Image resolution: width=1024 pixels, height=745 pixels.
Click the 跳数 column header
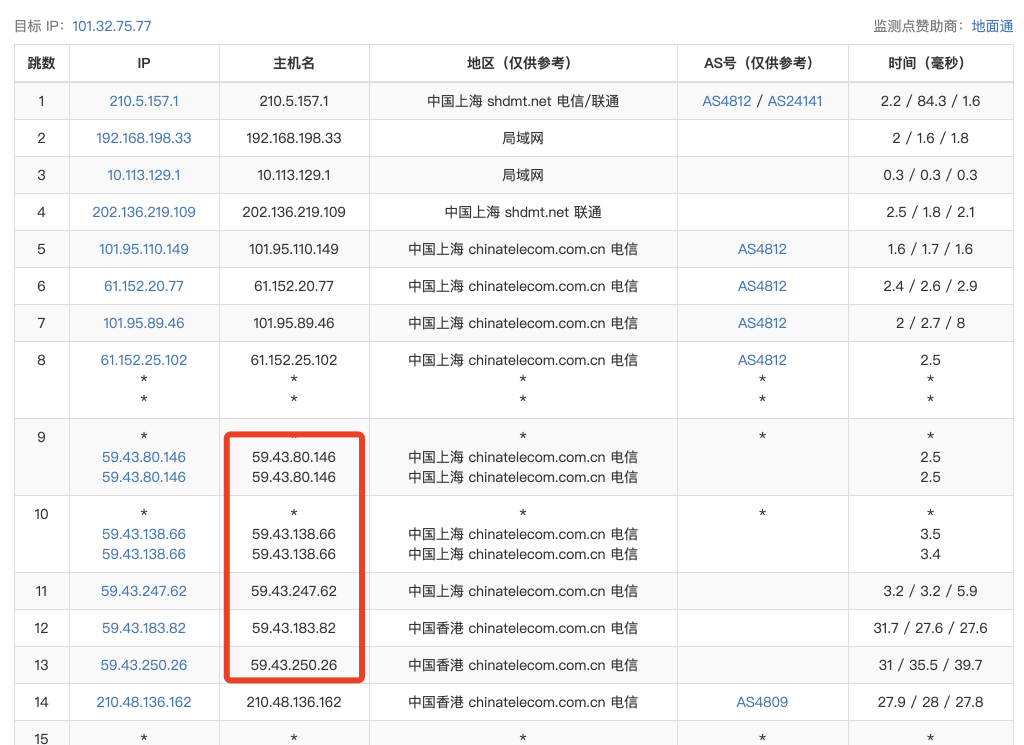(x=41, y=63)
